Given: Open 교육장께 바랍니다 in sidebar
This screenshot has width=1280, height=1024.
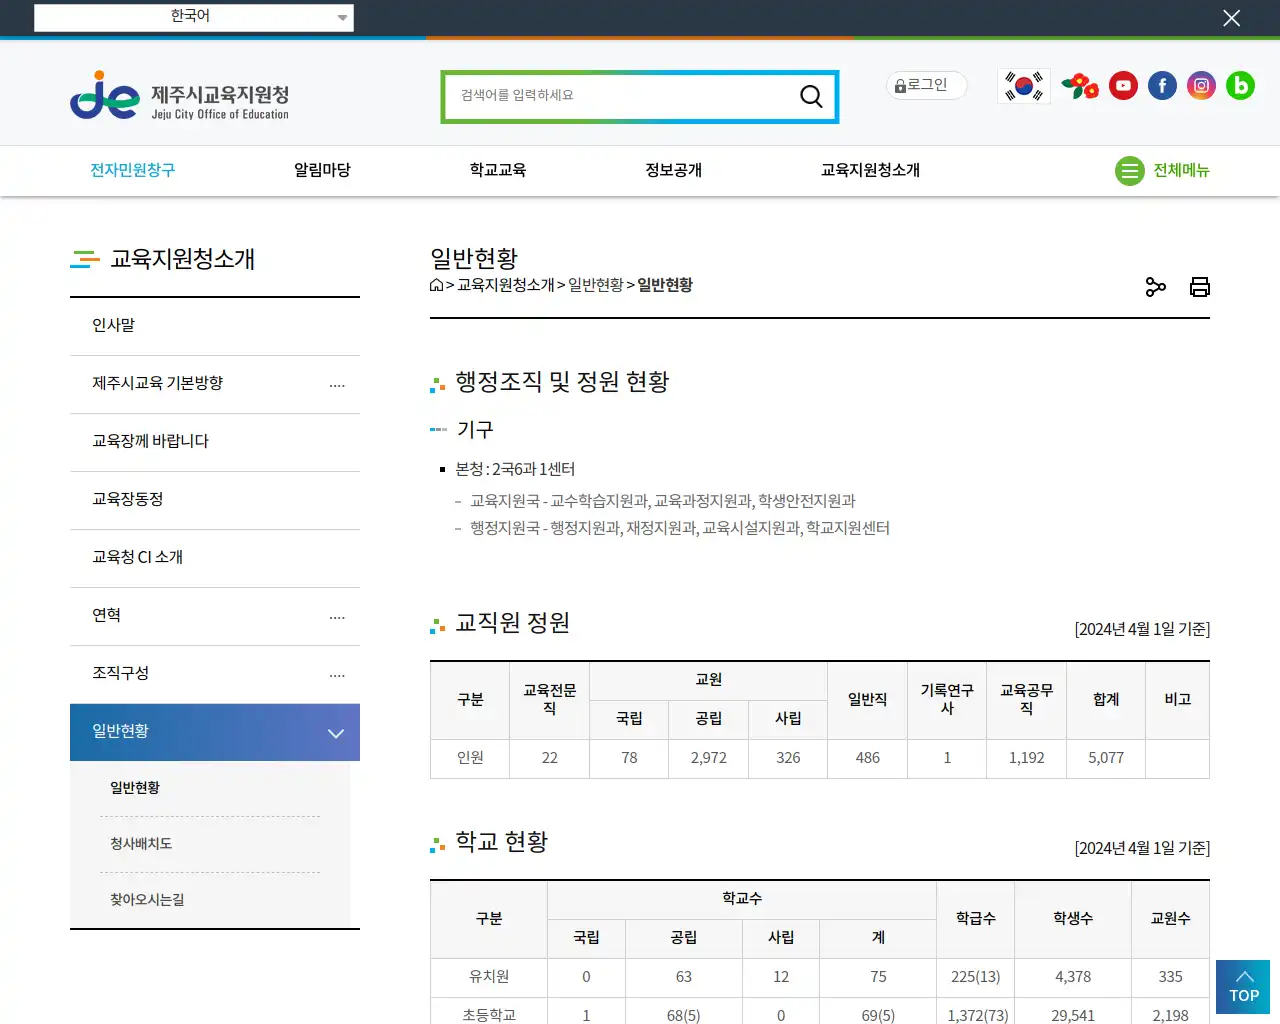Looking at the screenshot, I should click(215, 442).
